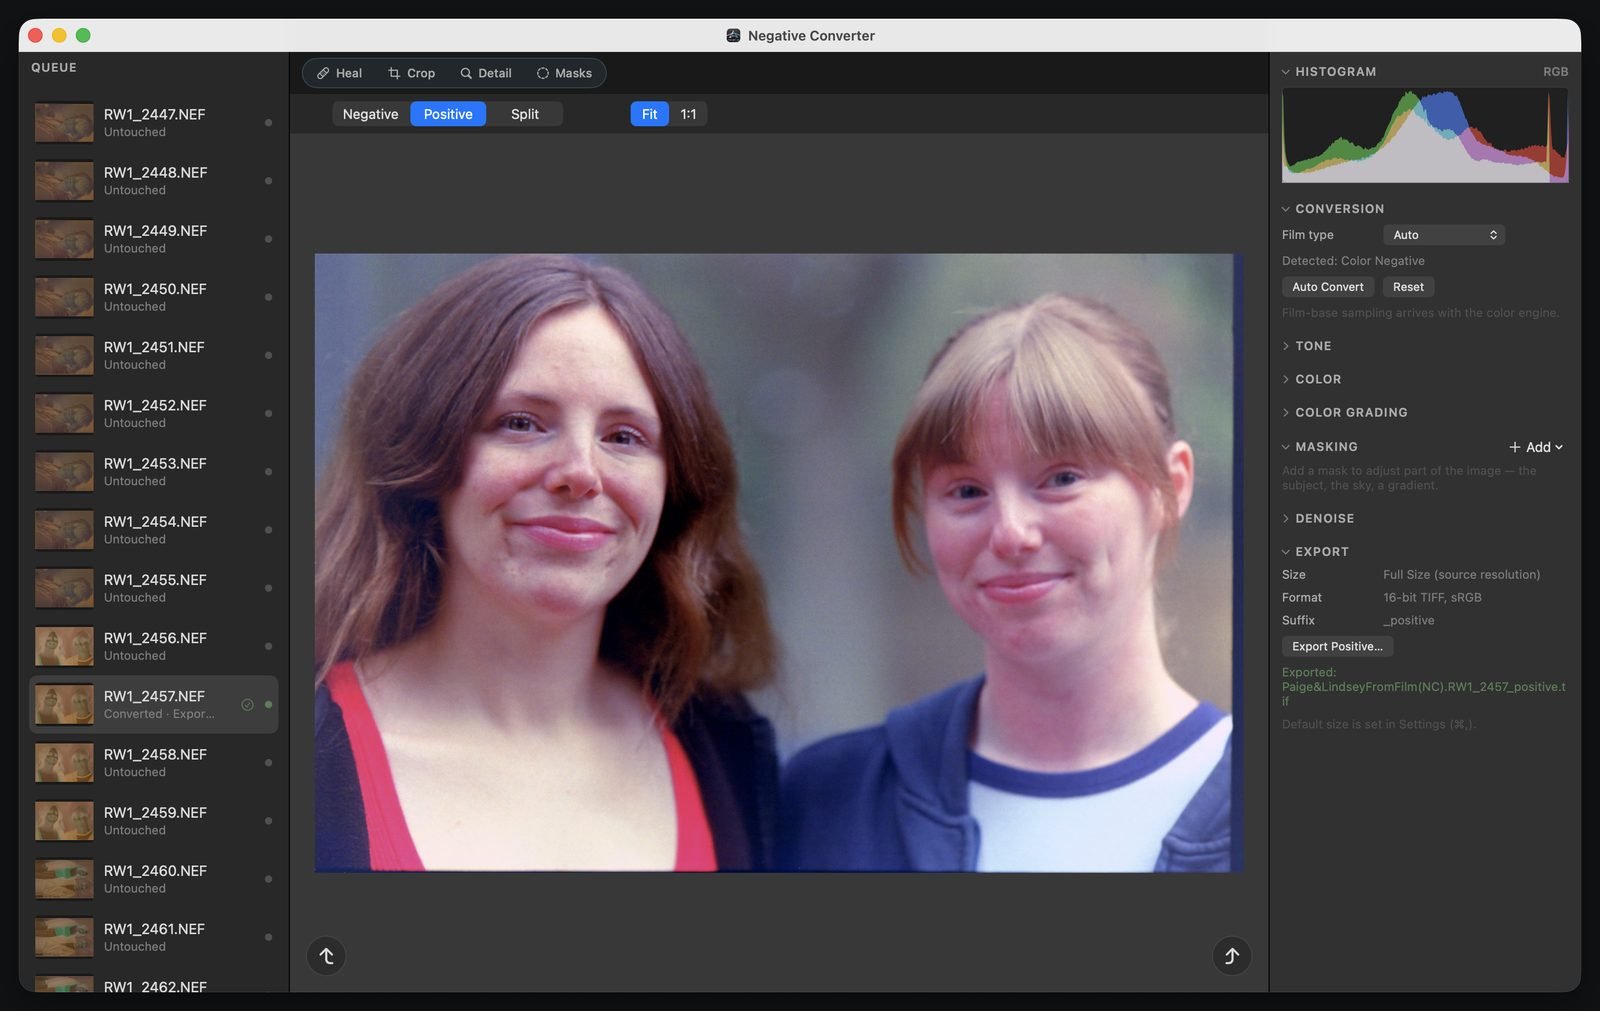
Task: Switch view to Split
Action: [525, 114]
